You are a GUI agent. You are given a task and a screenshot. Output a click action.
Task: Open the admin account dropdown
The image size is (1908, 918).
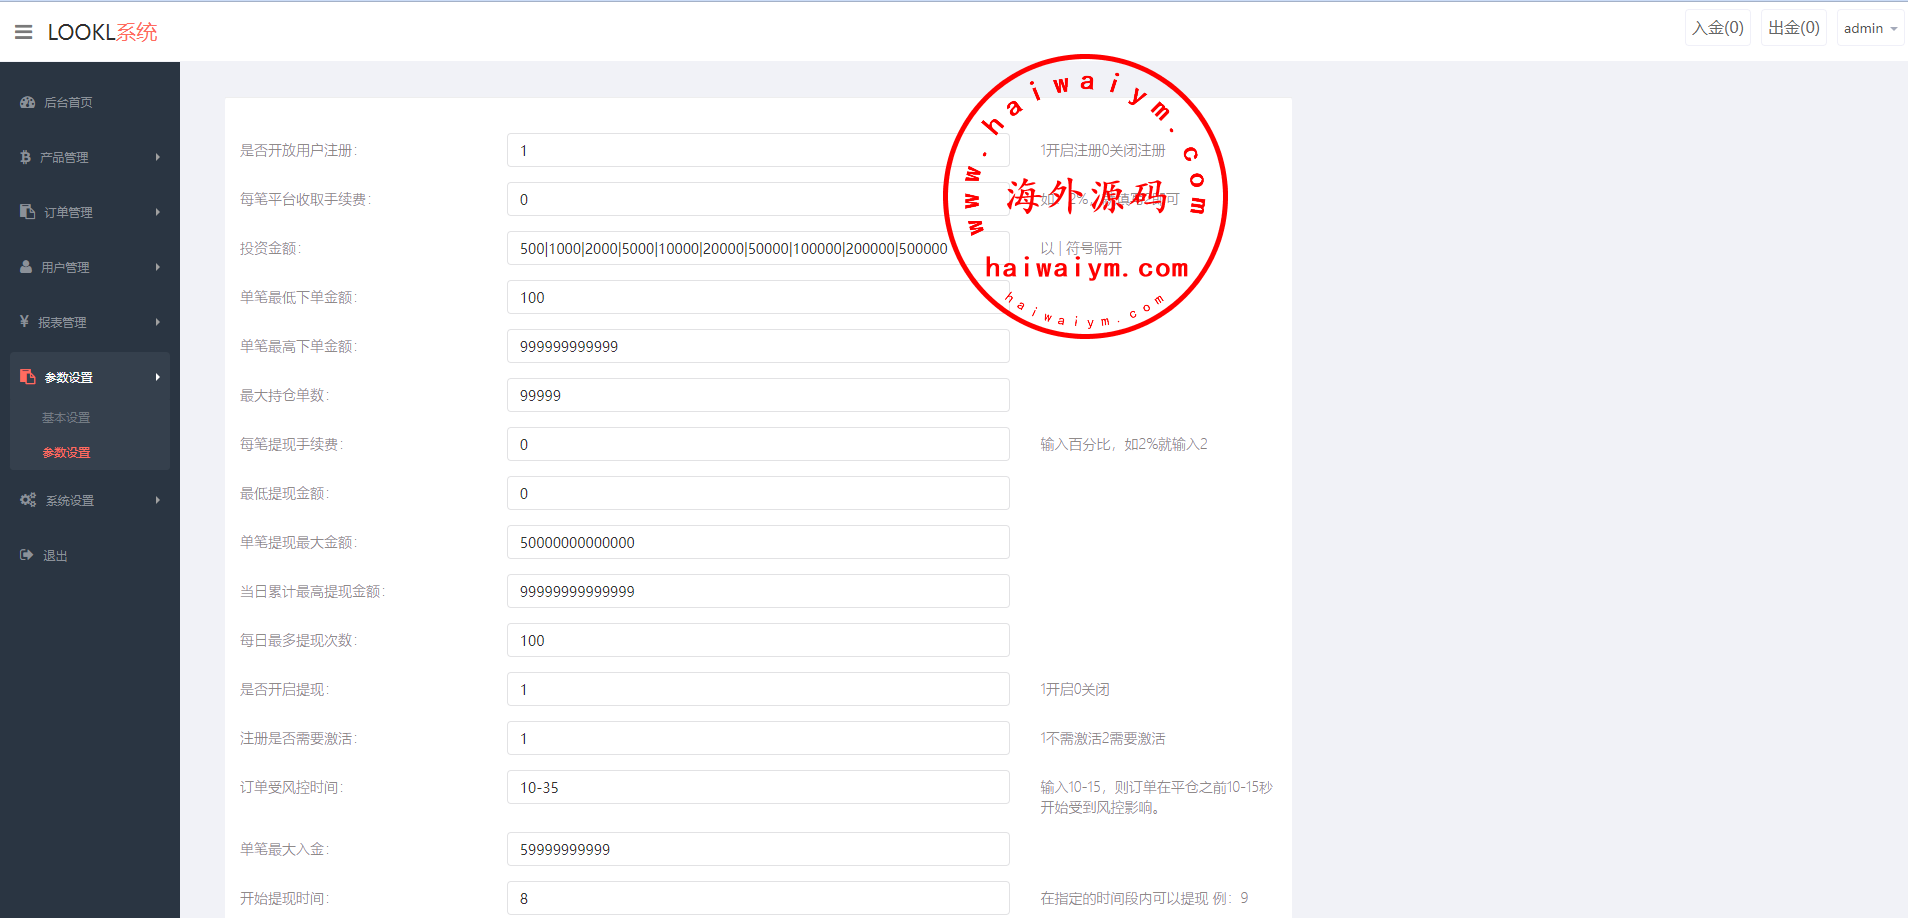click(x=1869, y=28)
